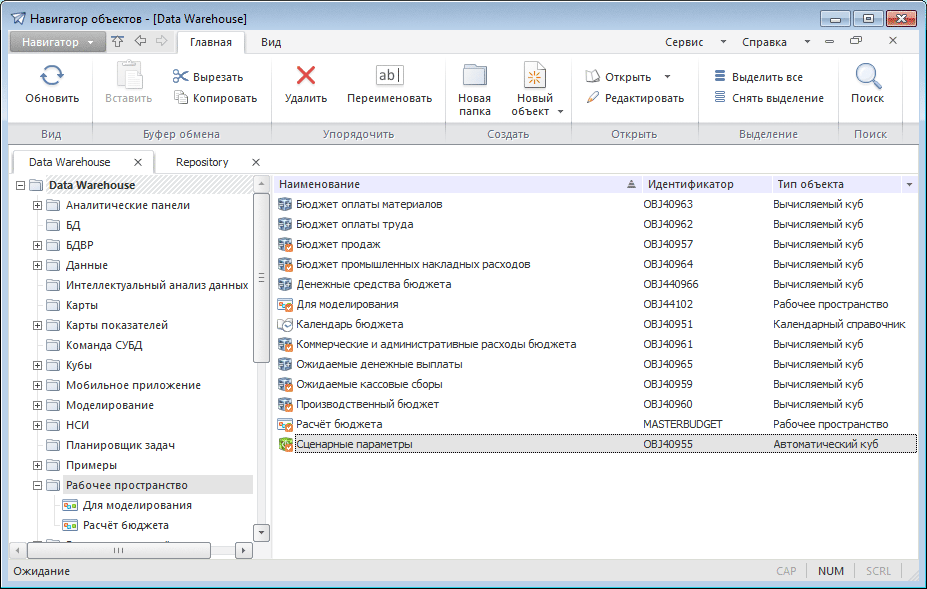Click cube icon of Бюджет продаж
The image size is (927, 589).
[285, 244]
